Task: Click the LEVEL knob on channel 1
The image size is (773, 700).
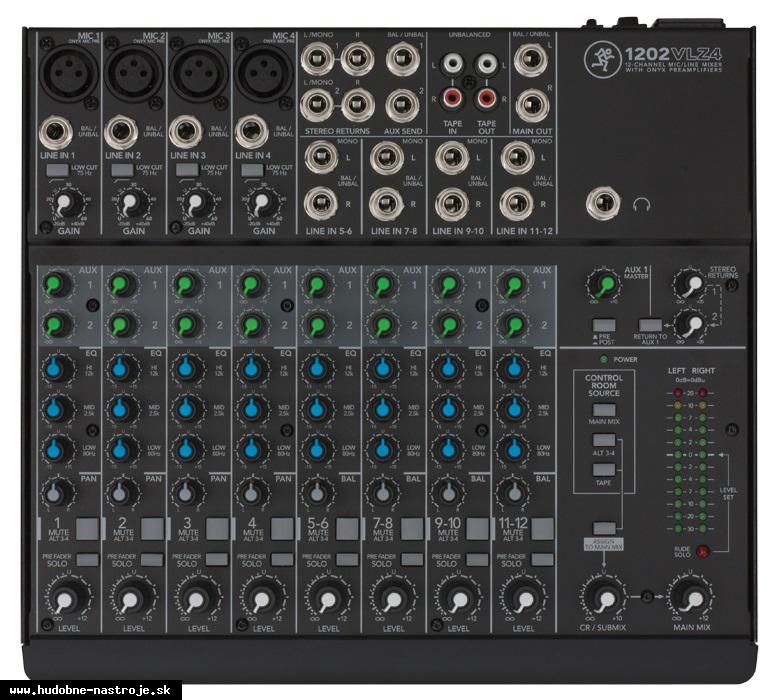Action: point(66,598)
